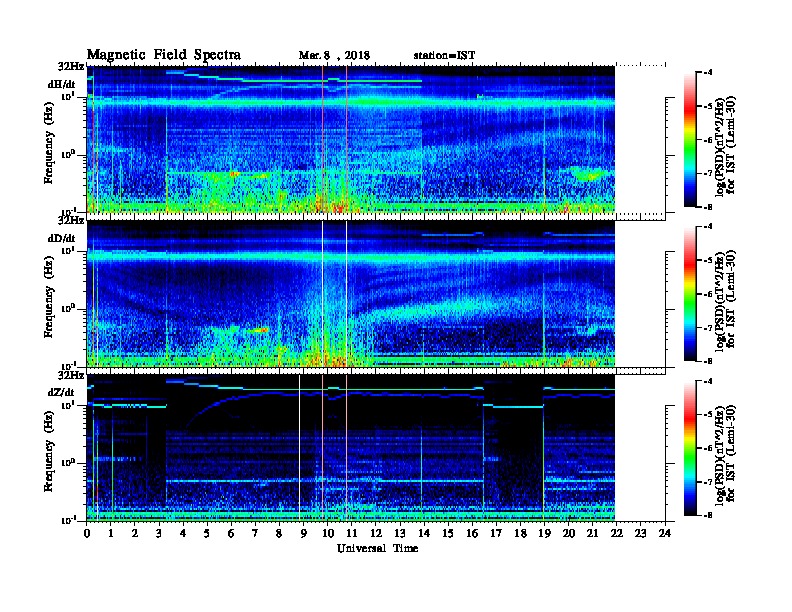Click the "Universal Time" axis label
Image resolution: width=792 pixels, height=612 pixels.
(x=377, y=548)
